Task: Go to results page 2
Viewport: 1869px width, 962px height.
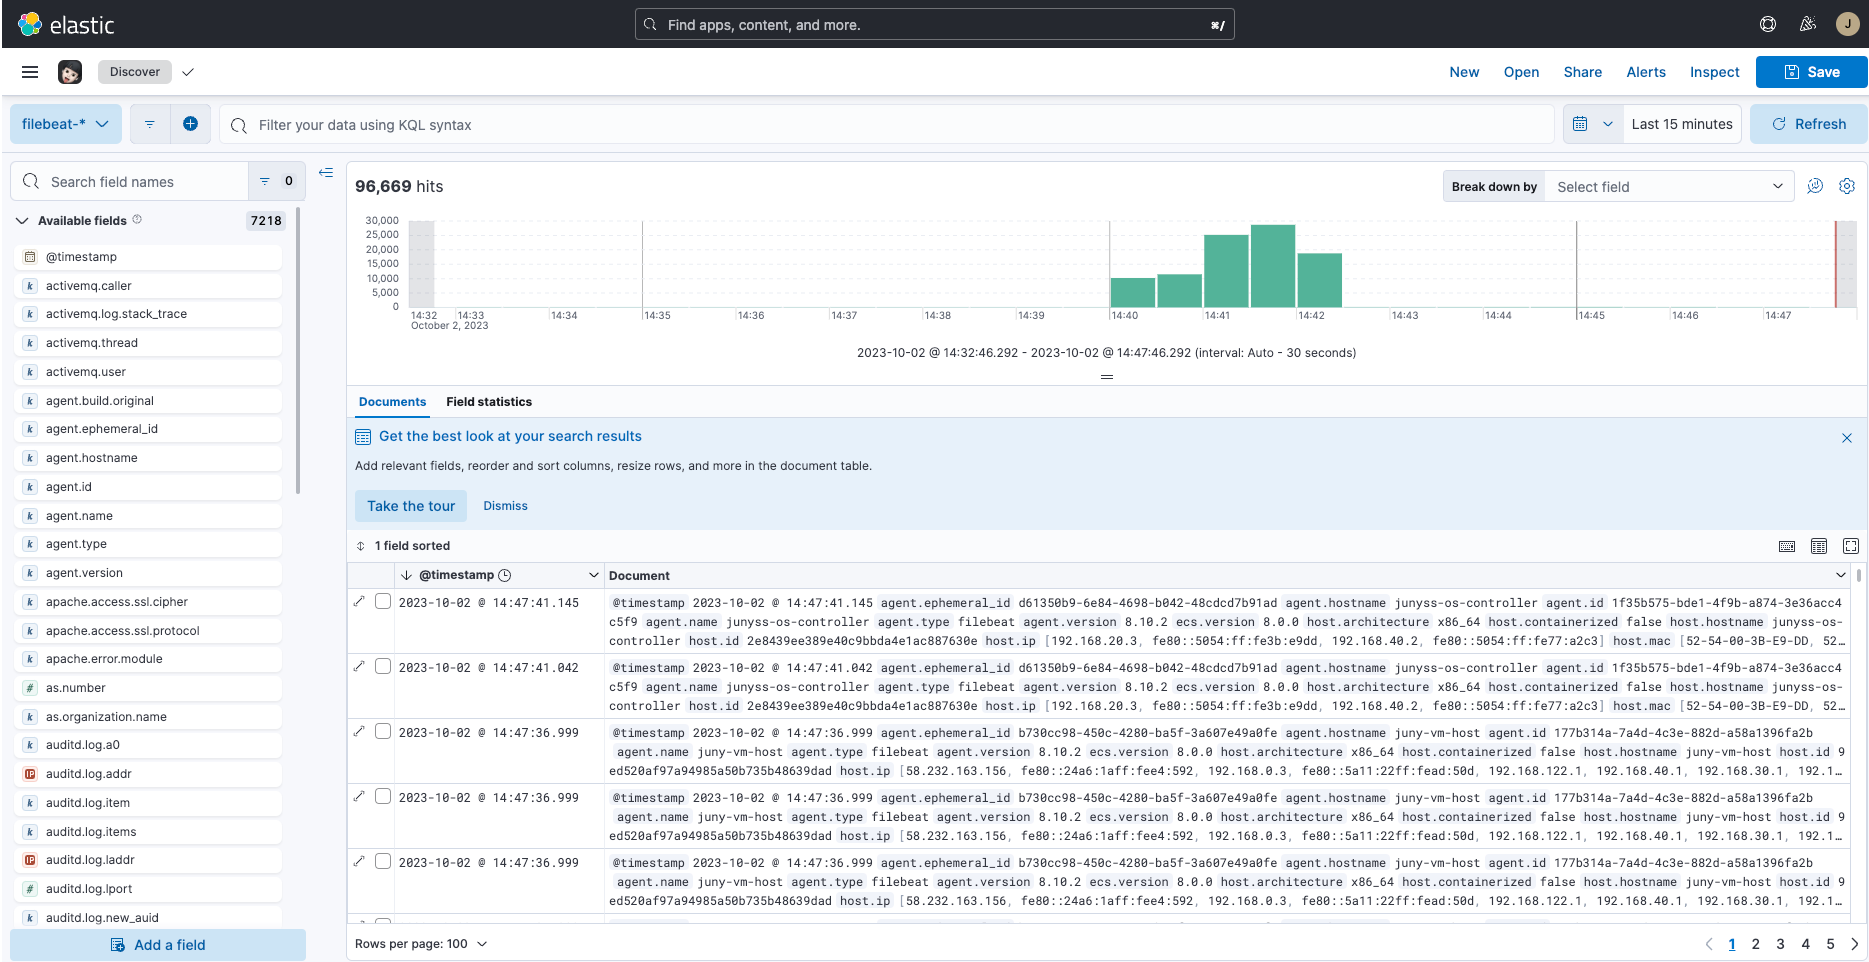Action: coord(1755,944)
